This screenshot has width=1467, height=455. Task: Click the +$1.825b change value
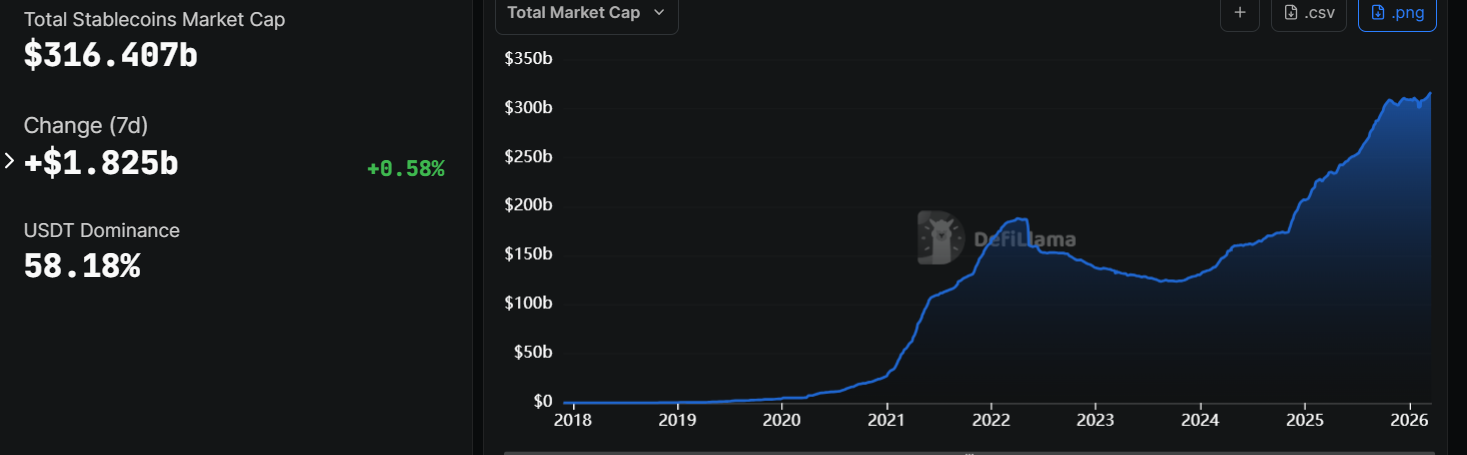point(101,163)
